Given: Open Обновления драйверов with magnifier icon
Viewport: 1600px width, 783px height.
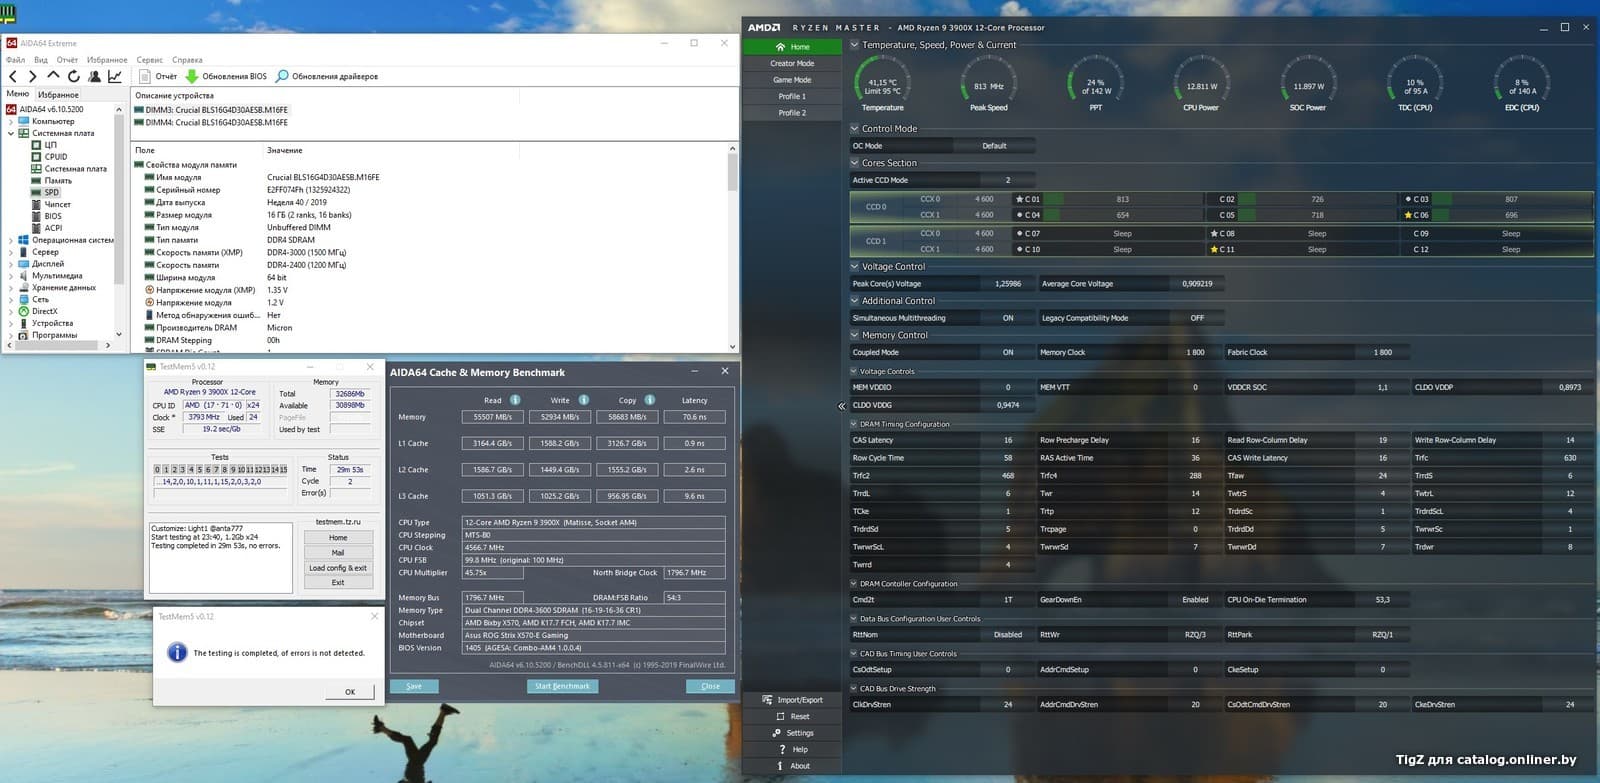Looking at the screenshot, I should coord(327,76).
